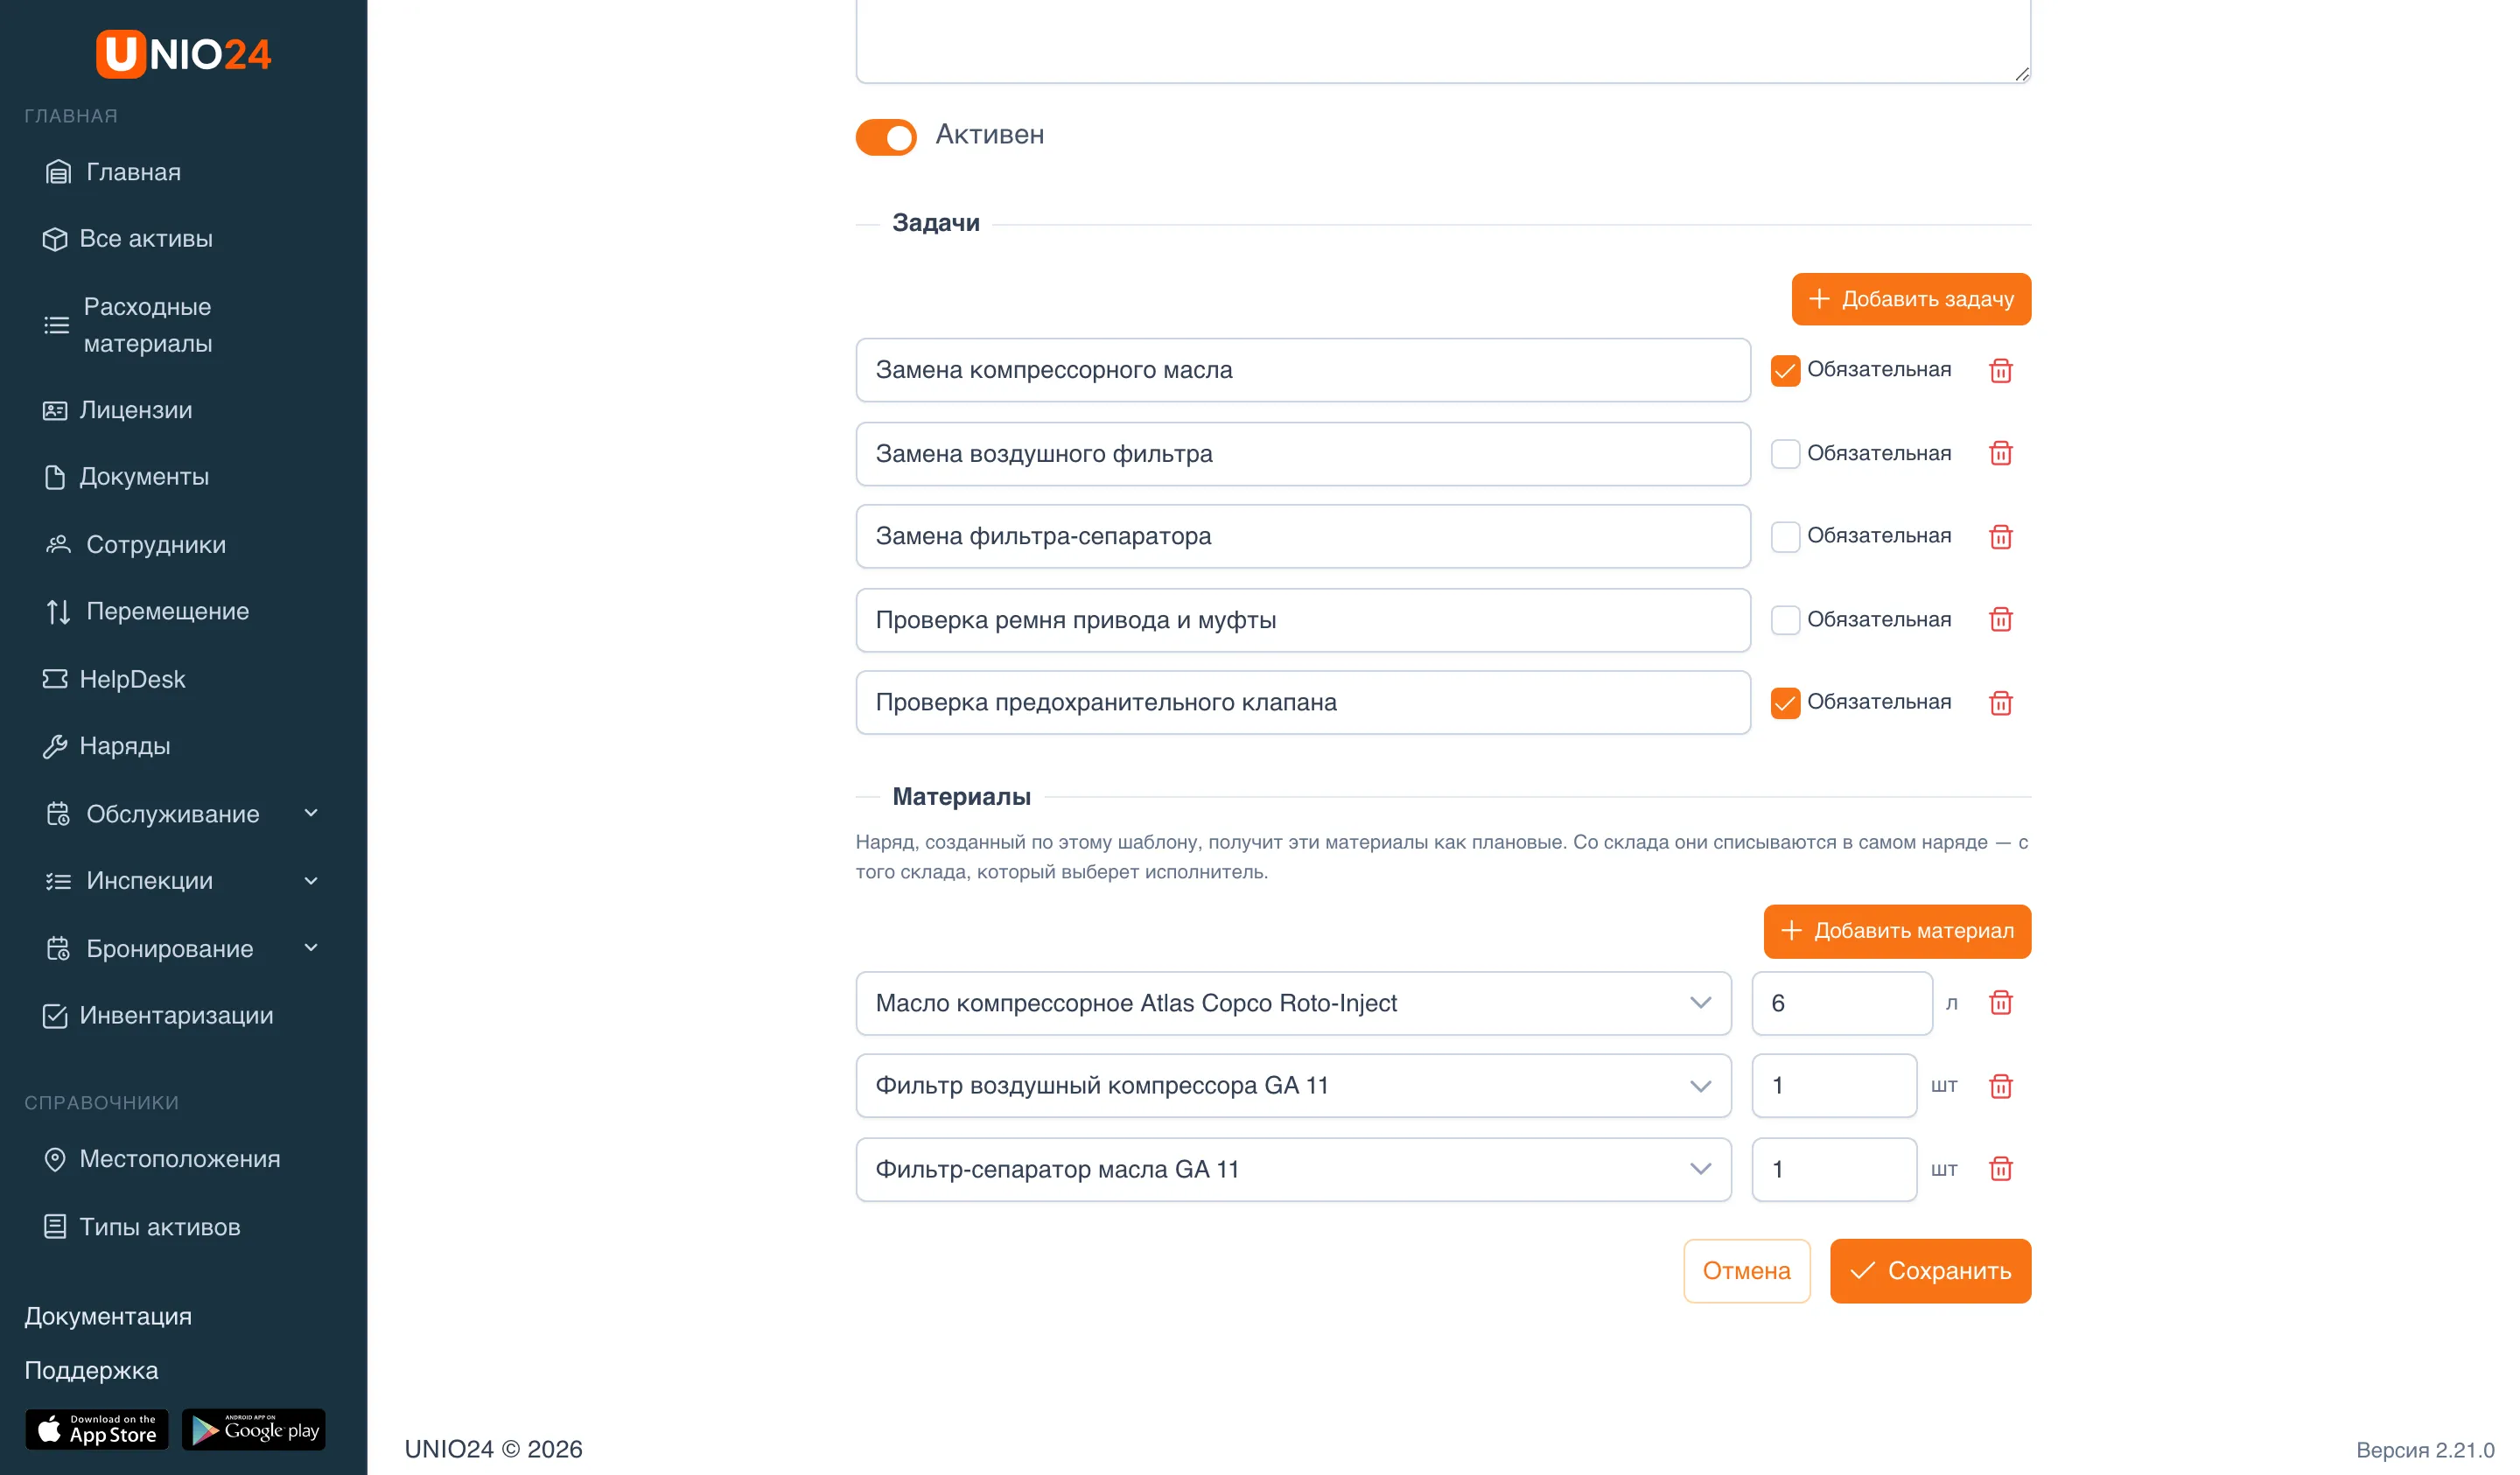Delete the task Замена компрессорного масла
The height and width of the screenshot is (1475, 2520).
click(x=2000, y=371)
